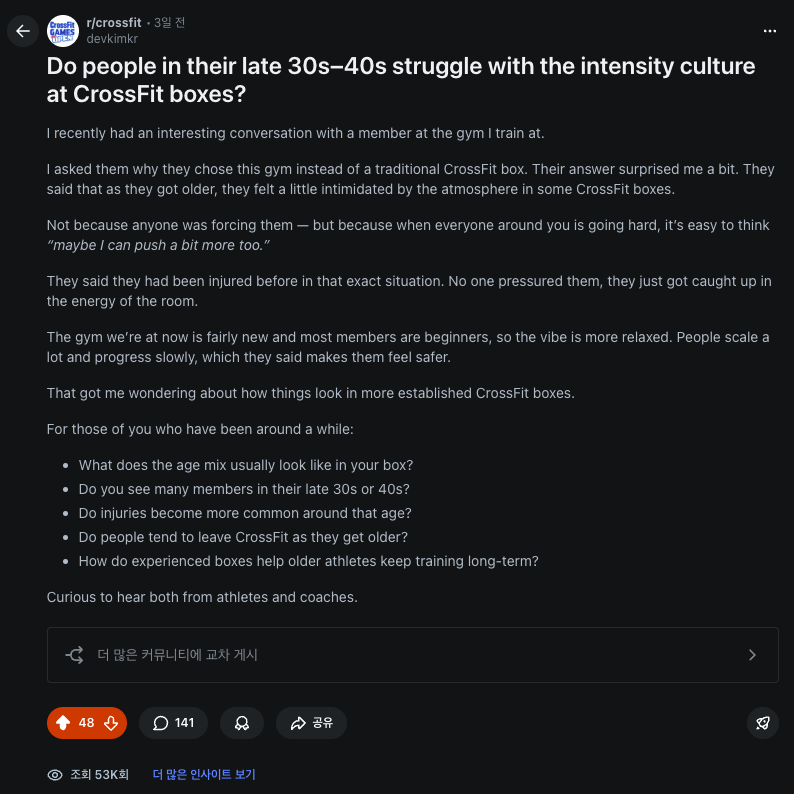
Task: Open the 141 comments
Action: coord(173,723)
